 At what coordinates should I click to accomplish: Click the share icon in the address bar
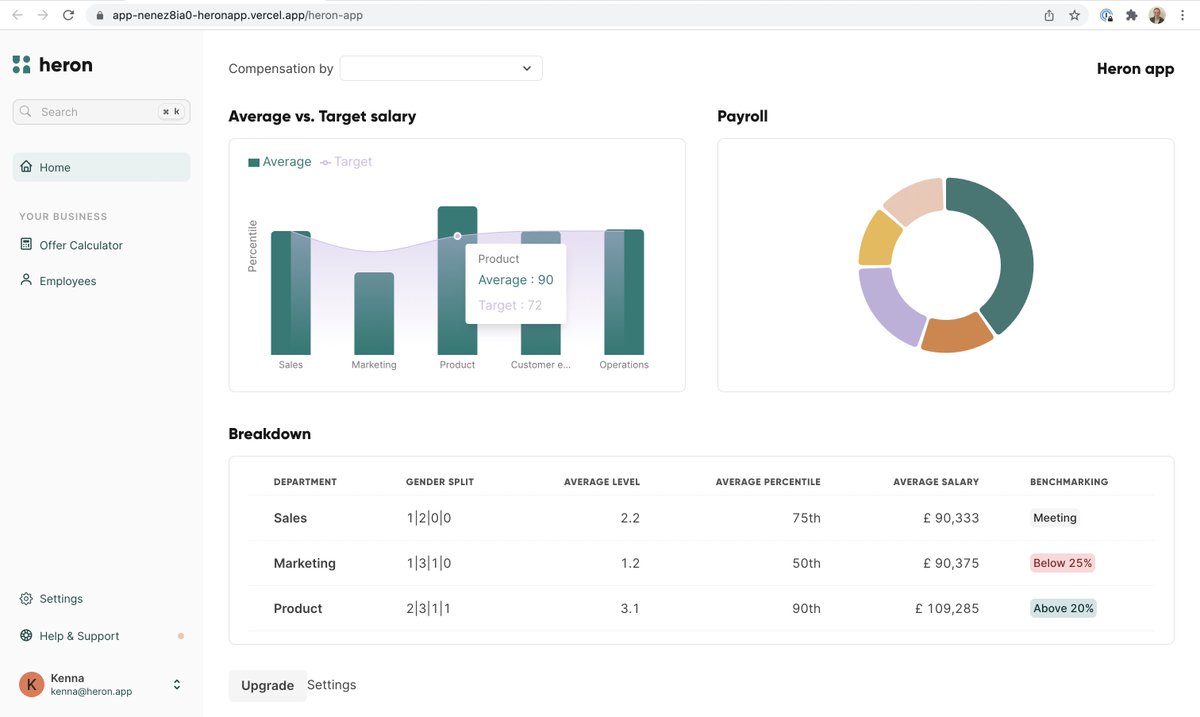(x=1049, y=15)
